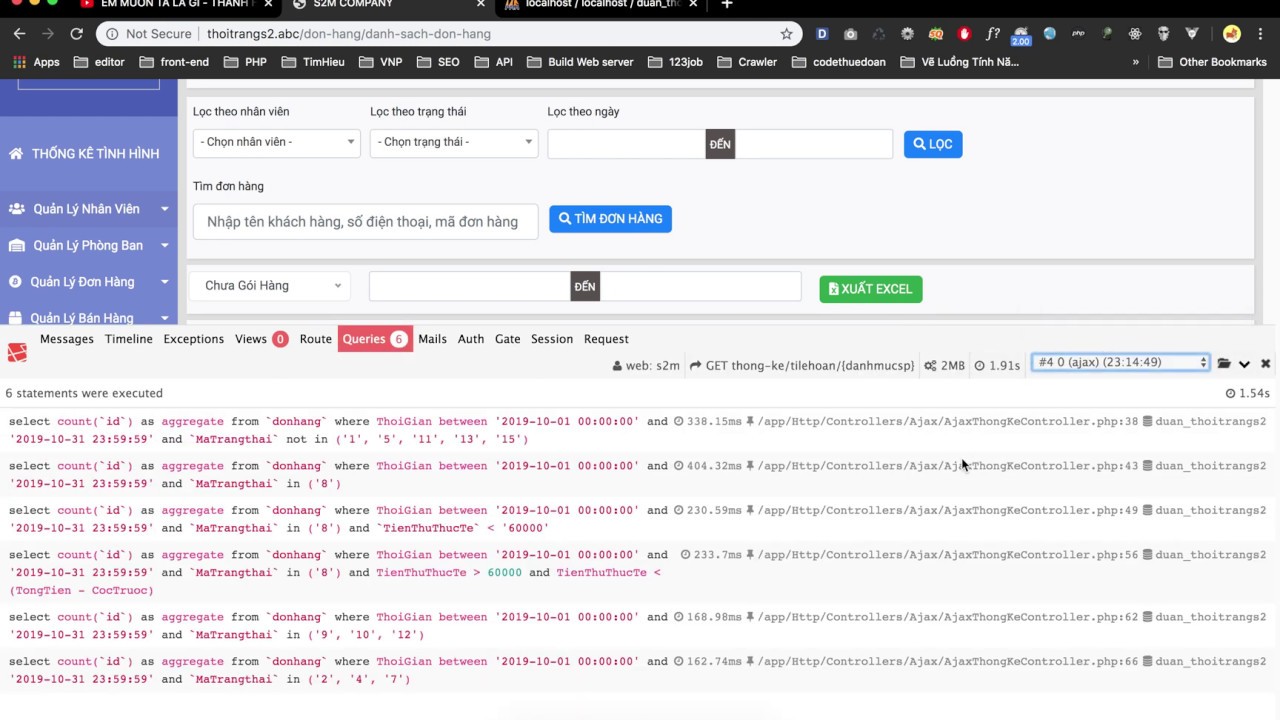Minimize debugbar with the chevron-down icon

pyautogui.click(x=1244, y=364)
